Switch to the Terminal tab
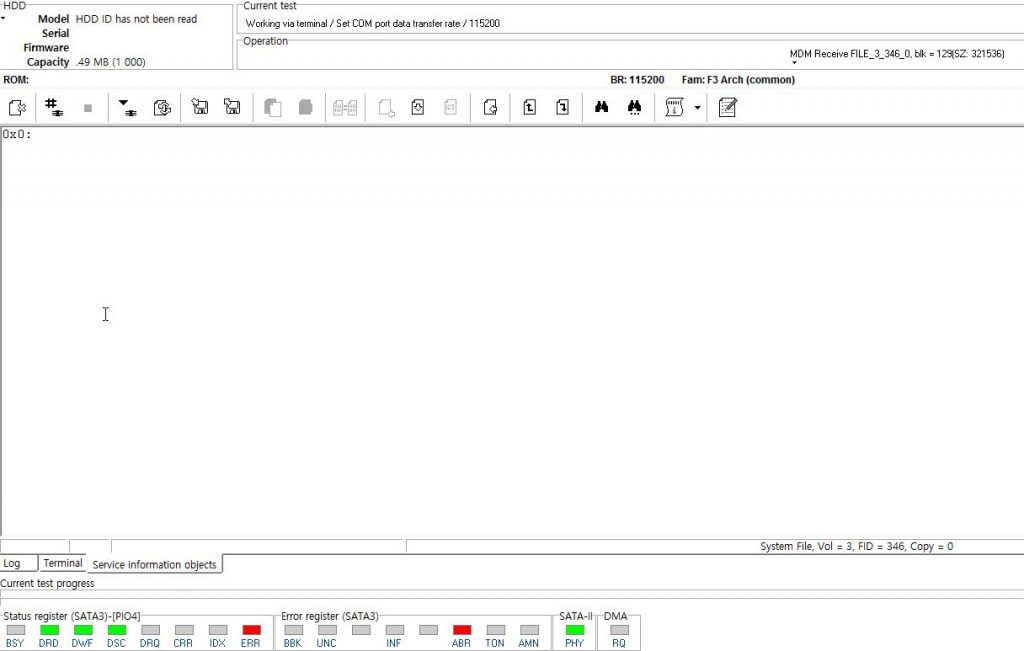 point(63,563)
